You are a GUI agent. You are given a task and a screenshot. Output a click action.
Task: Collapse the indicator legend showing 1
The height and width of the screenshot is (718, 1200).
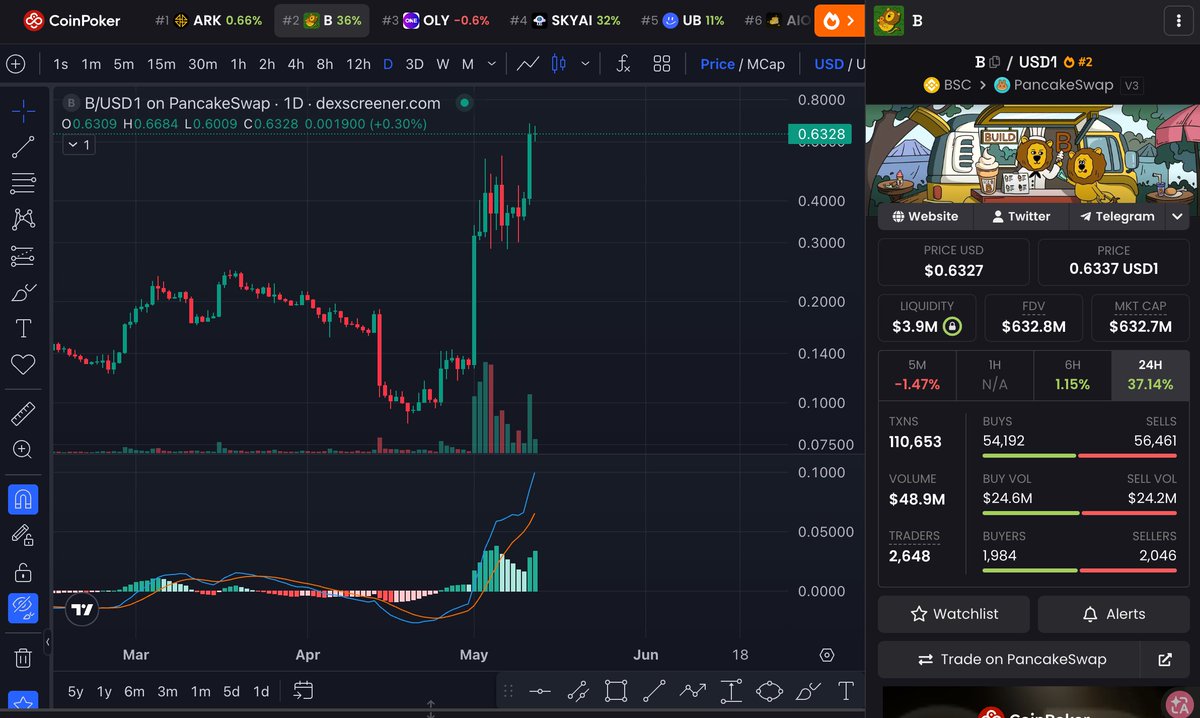78,145
